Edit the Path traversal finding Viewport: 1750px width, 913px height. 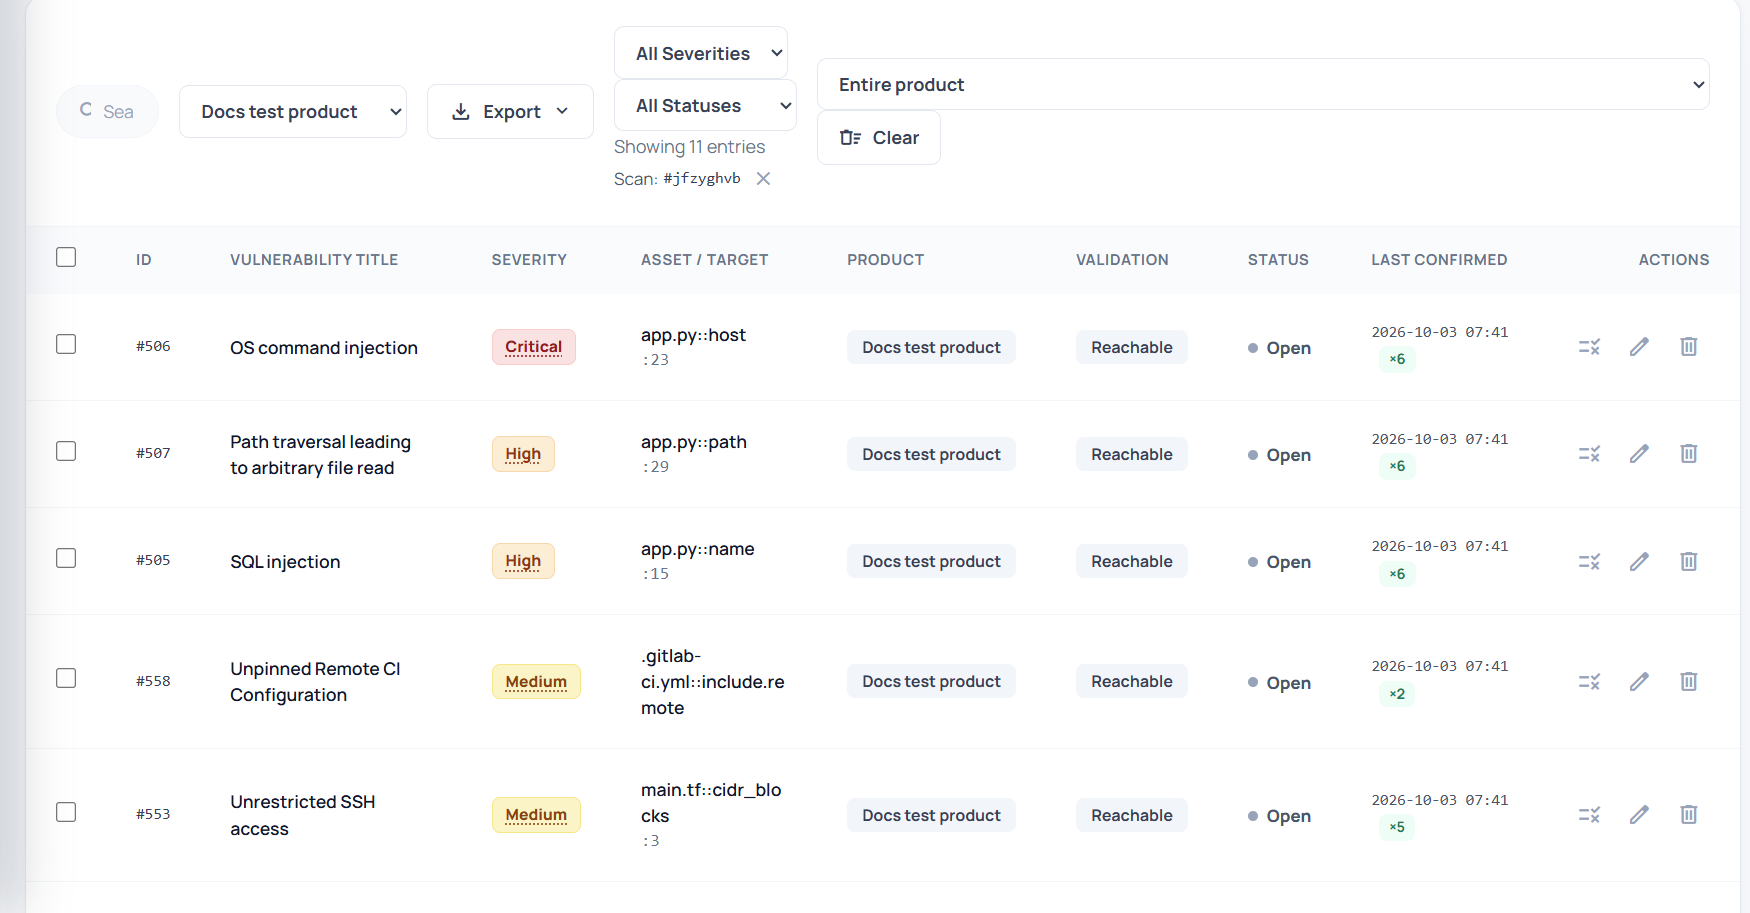[1639, 454]
